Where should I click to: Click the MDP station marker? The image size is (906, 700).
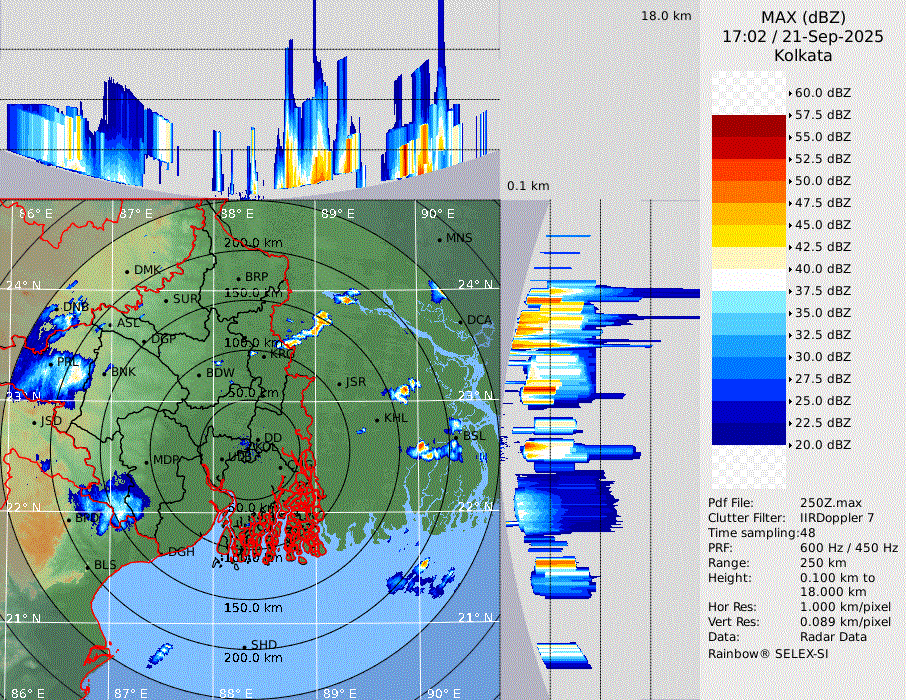coord(147,461)
